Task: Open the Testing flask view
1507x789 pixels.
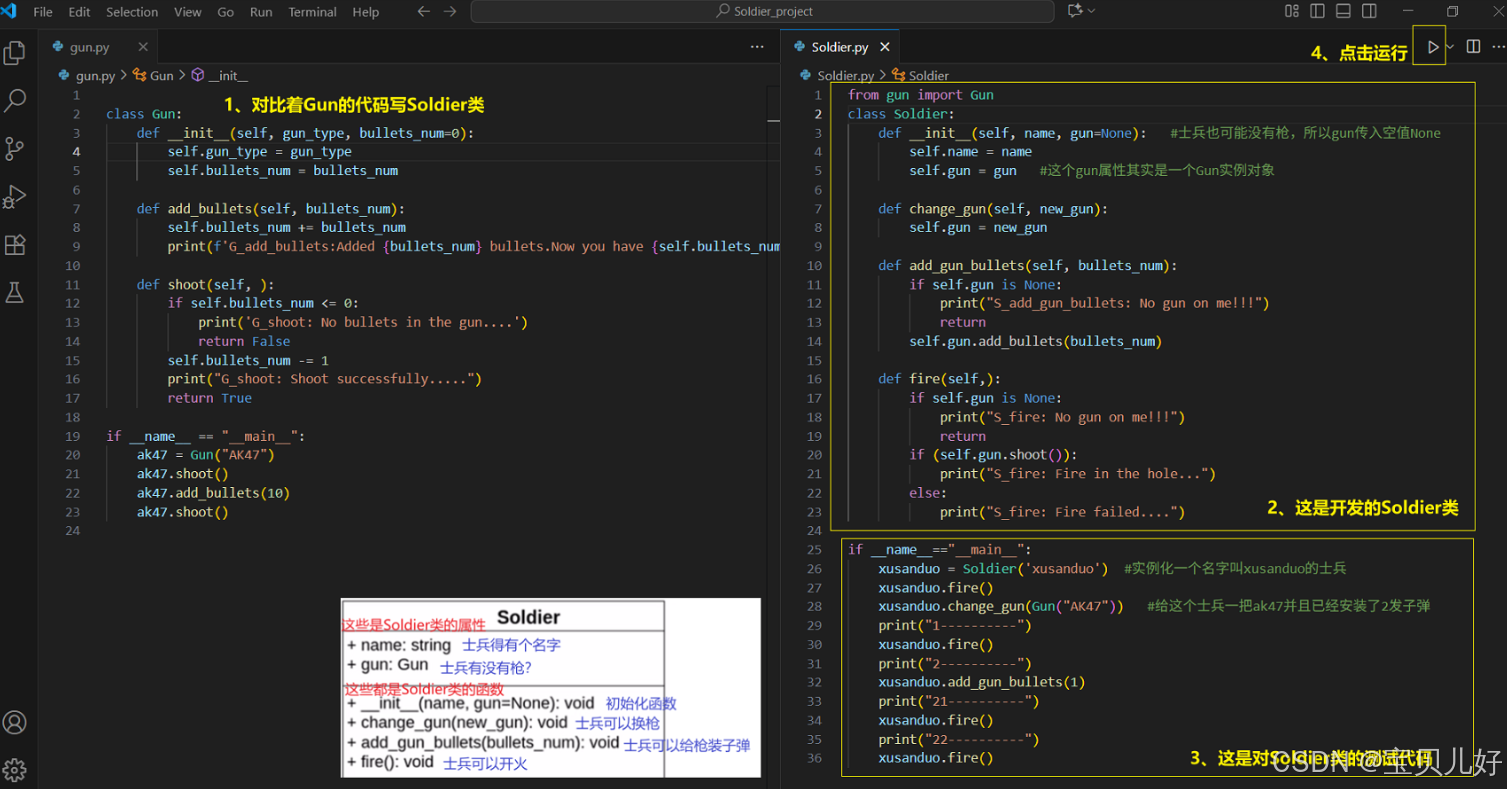Action: (x=15, y=292)
